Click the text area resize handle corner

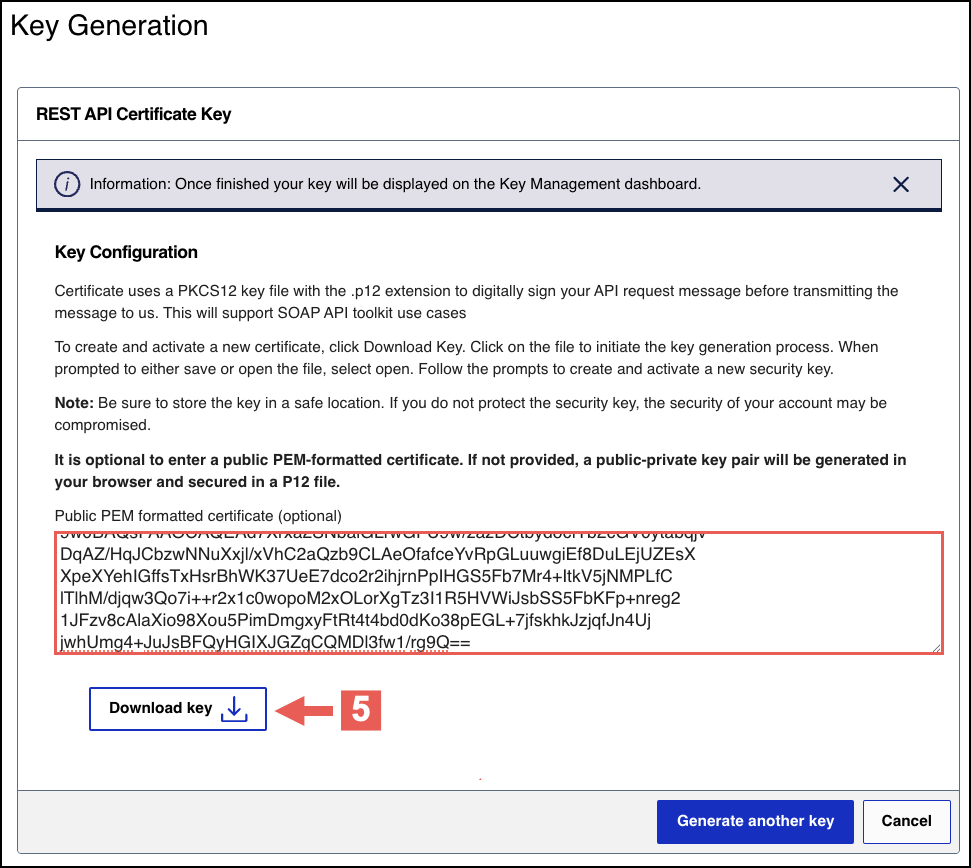coord(936,648)
